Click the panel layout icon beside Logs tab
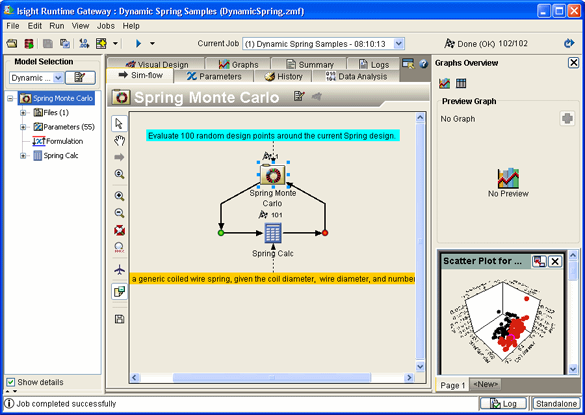Viewport: 585px width, 415px height. 408,64
